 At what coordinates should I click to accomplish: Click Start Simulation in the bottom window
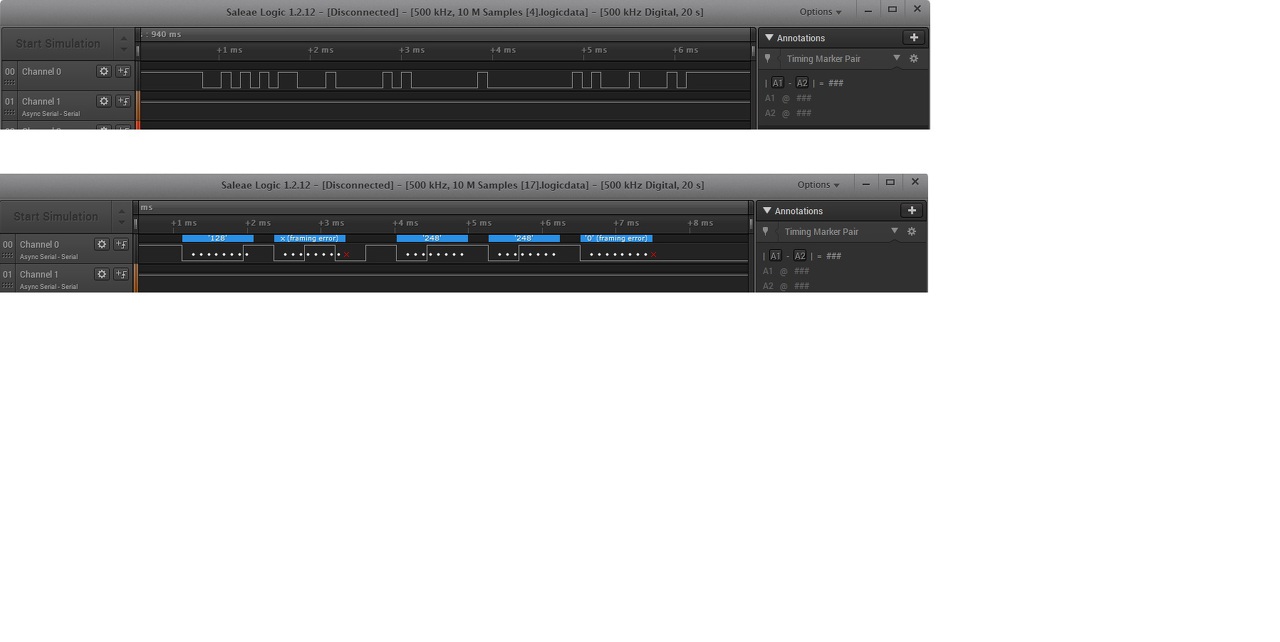[56, 216]
